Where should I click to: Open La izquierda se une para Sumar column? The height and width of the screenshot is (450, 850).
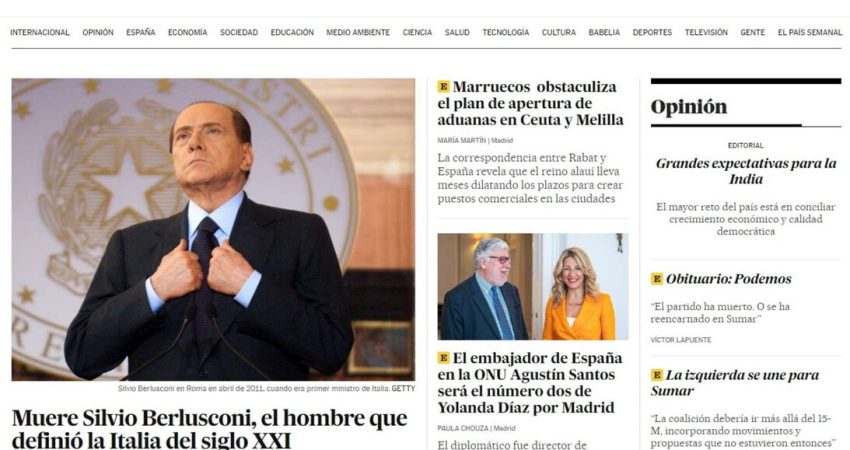735,383
